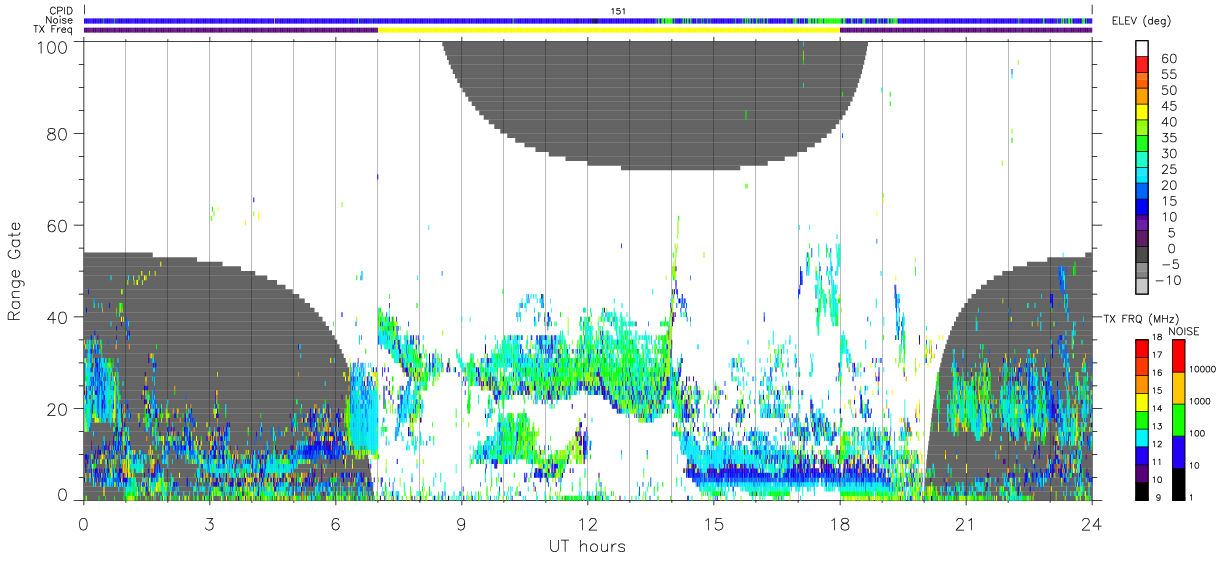Click the NOISE colorbar title
Screen dimensions: 1228x567
[1185, 330]
